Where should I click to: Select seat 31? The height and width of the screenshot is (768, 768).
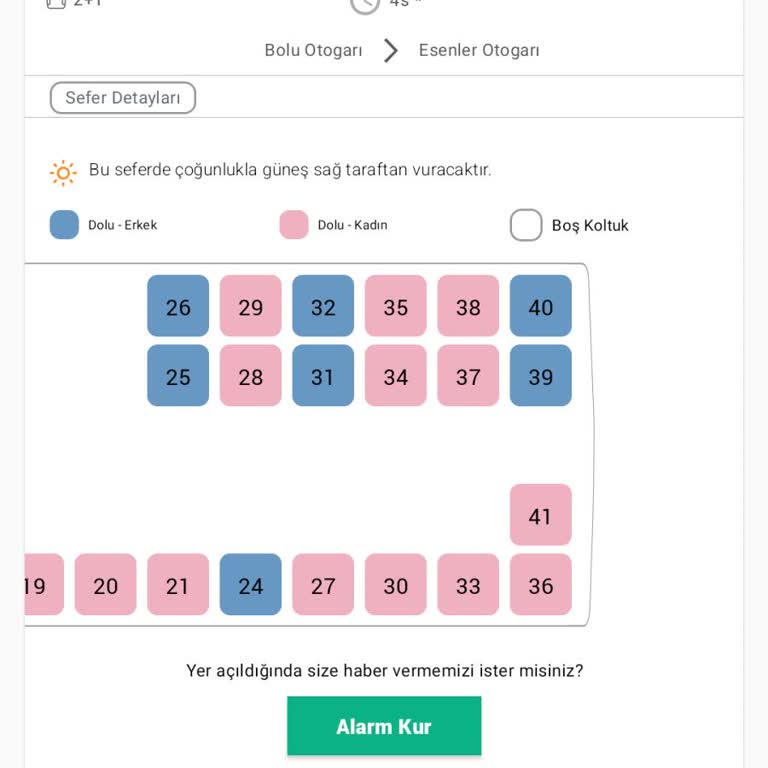click(x=322, y=376)
